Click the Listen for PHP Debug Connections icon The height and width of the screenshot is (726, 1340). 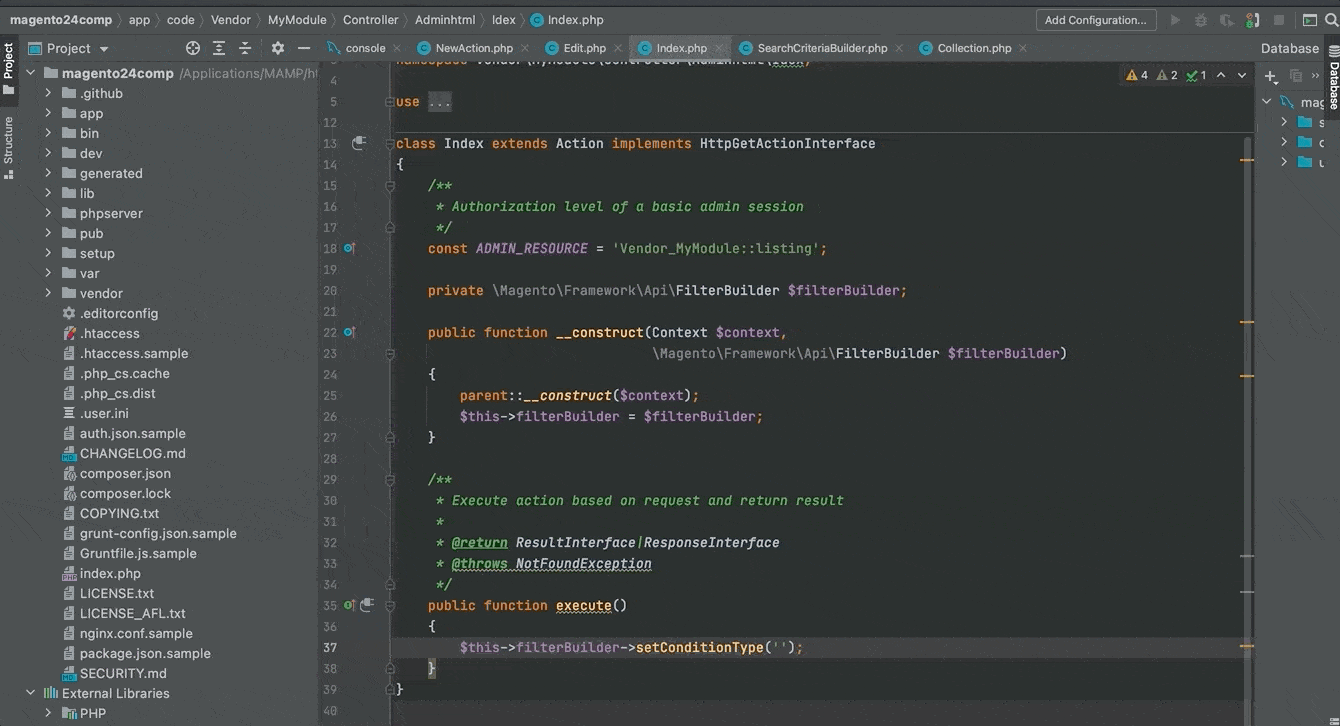coord(1253,20)
